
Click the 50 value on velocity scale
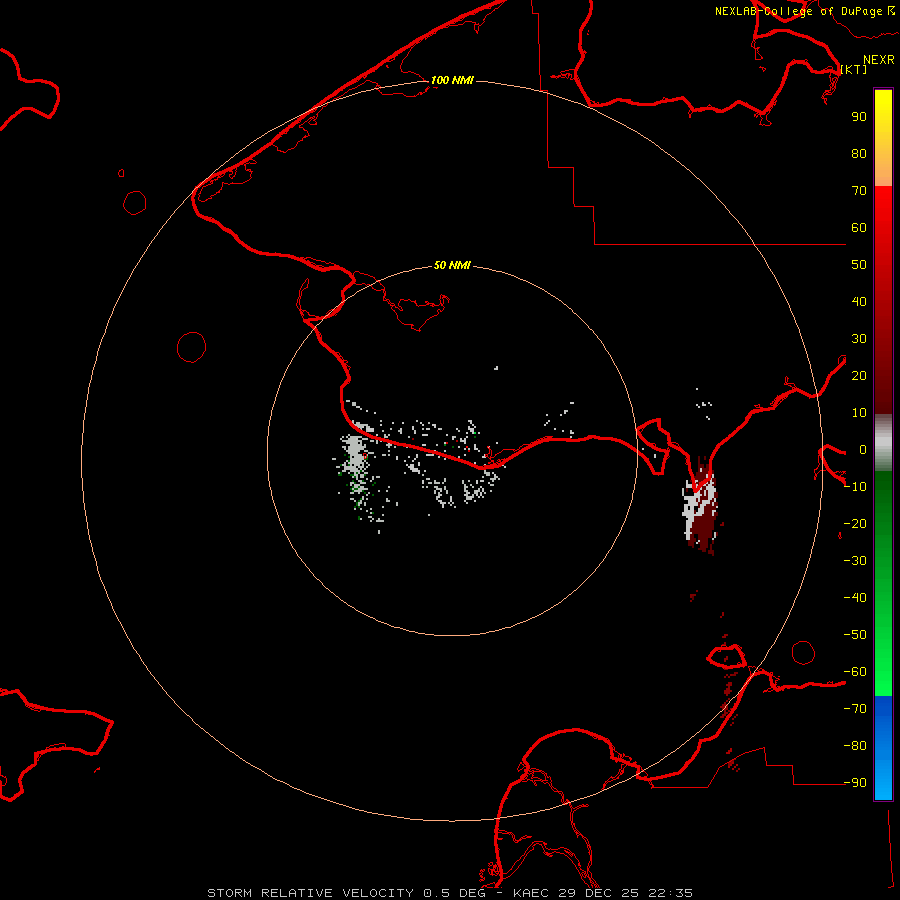coord(859,265)
